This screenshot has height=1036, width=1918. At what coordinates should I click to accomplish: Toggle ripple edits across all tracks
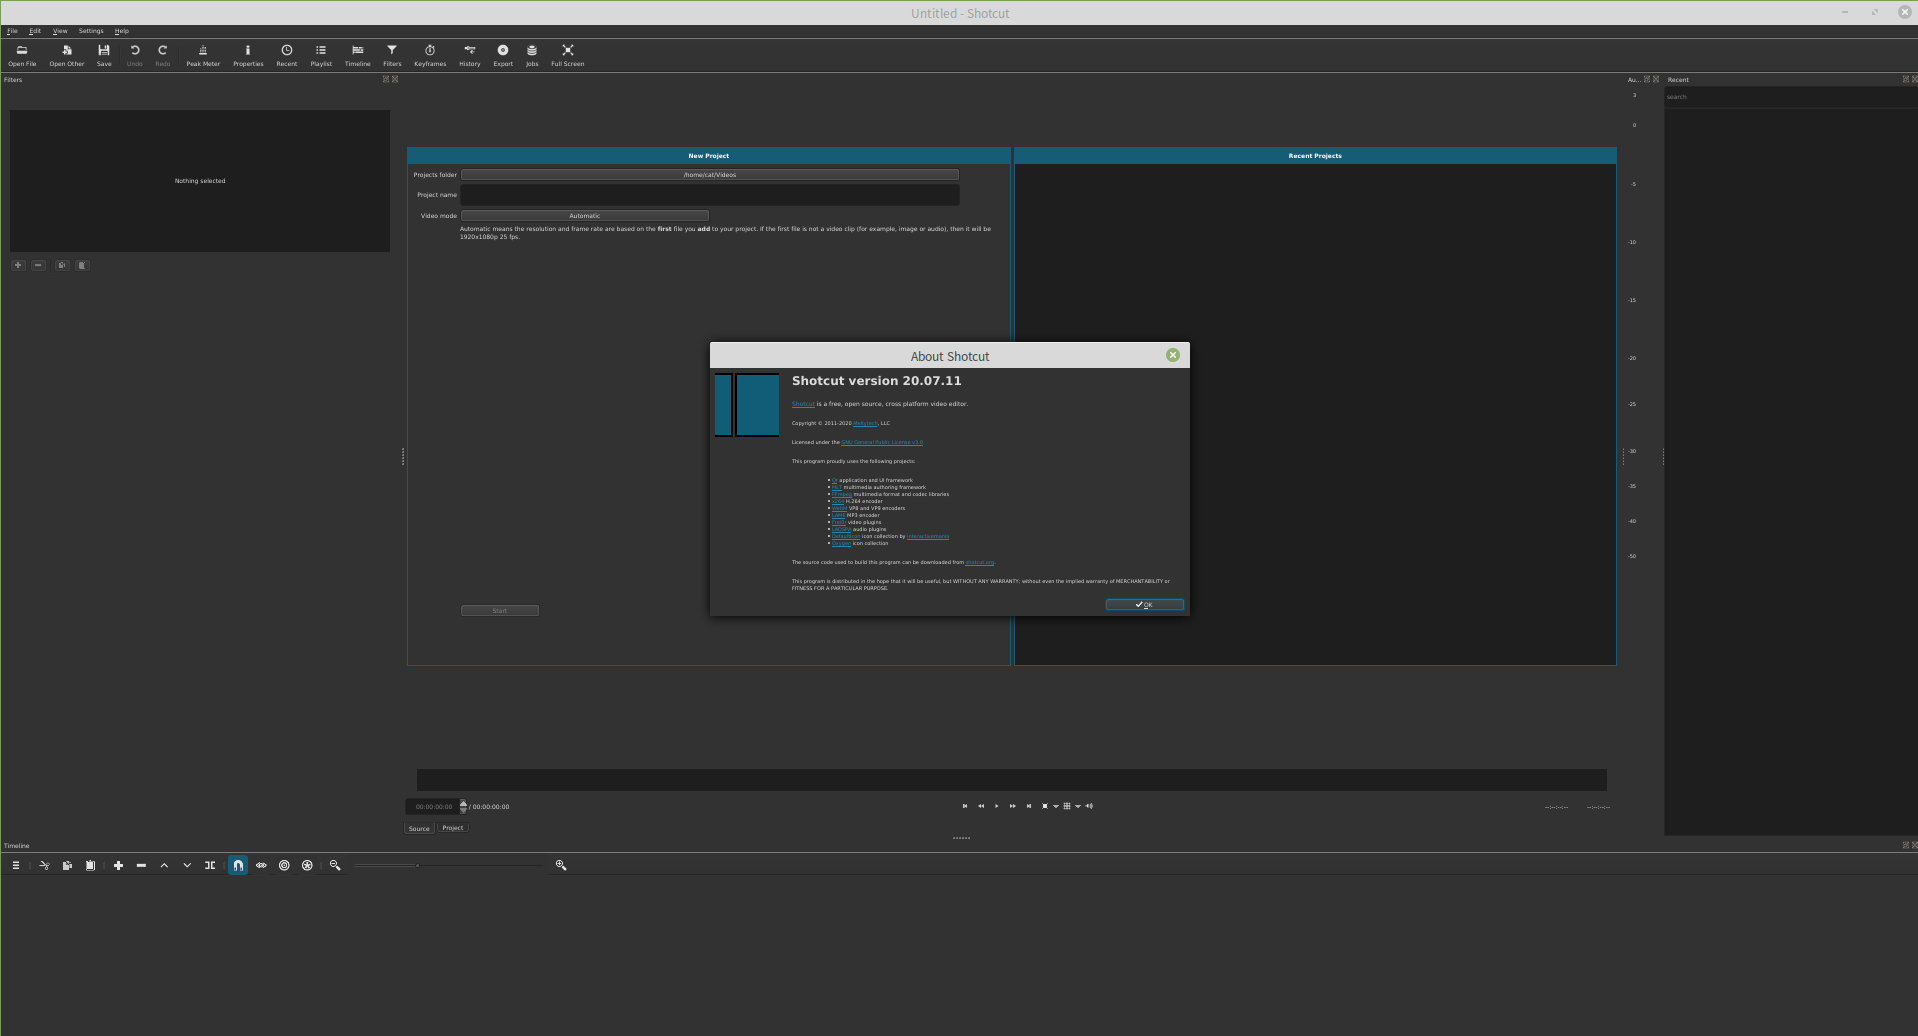307,865
